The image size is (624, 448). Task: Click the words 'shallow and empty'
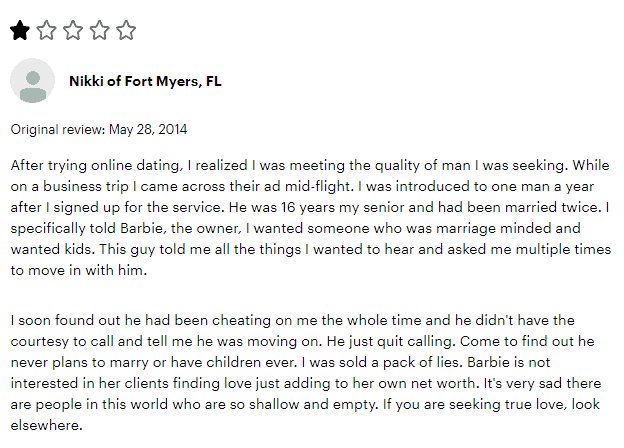coord(313,405)
